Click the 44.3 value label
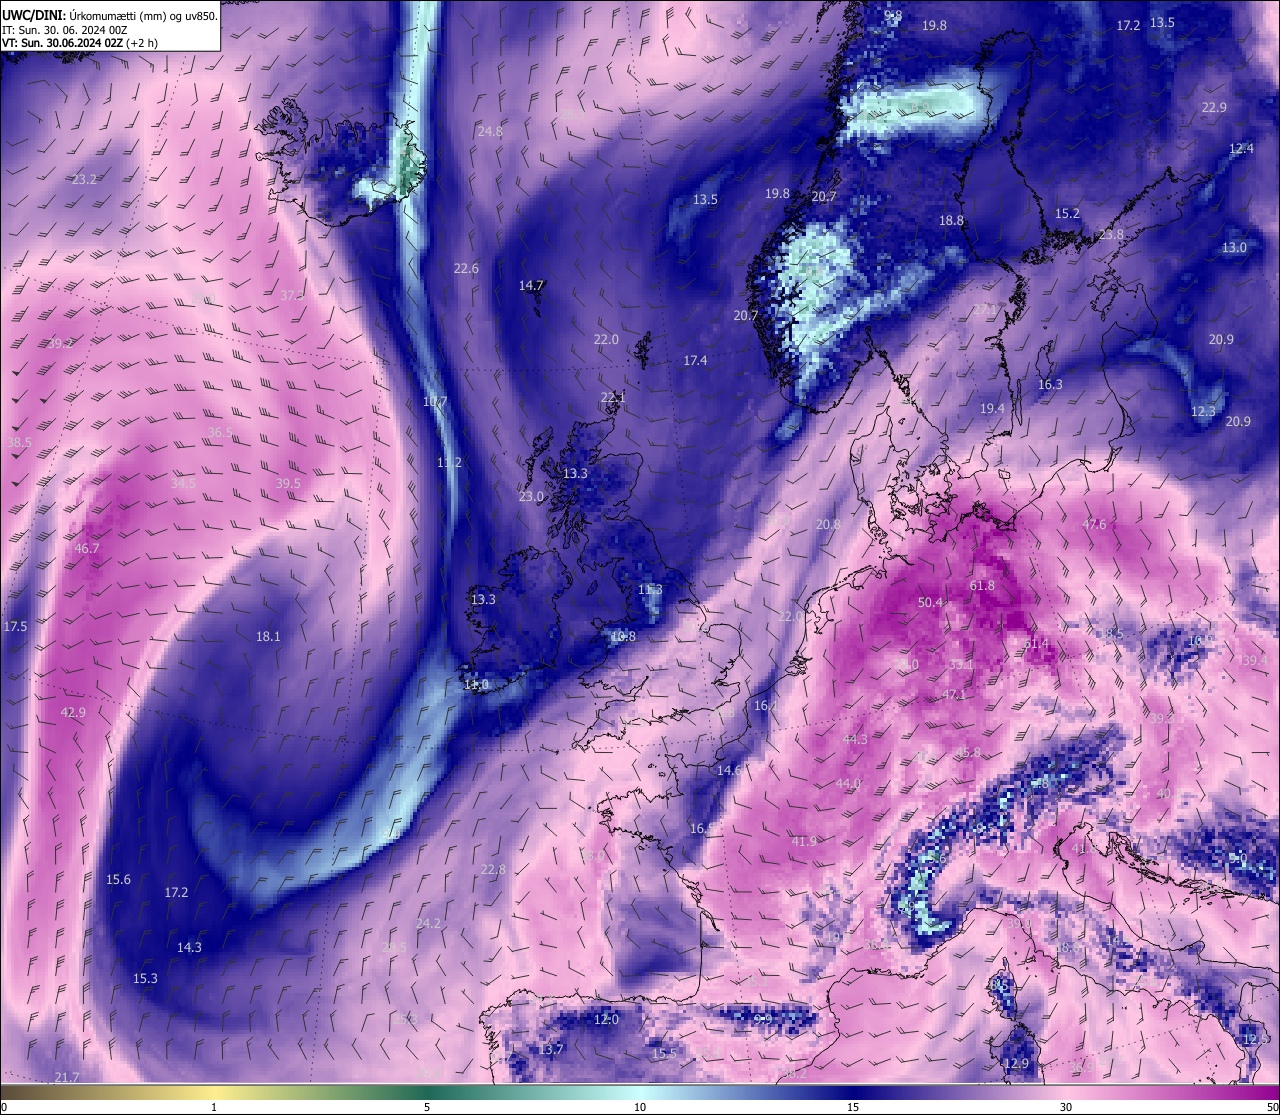The height and width of the screenshot is (1115, 1280). tap(855, 739)
